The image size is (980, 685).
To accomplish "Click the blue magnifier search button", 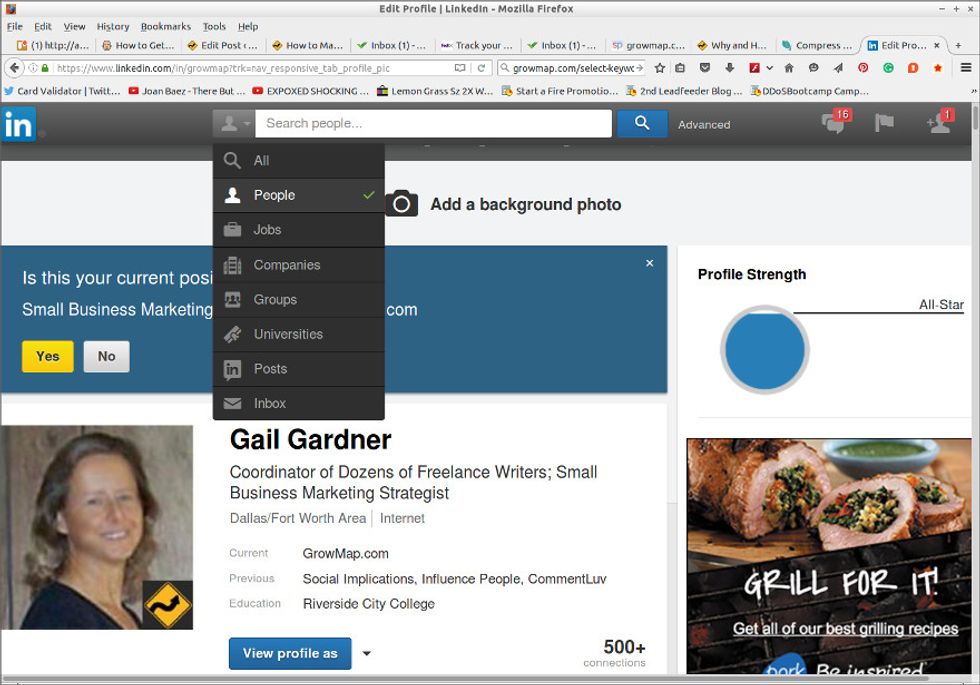I will tap(642, 123).
